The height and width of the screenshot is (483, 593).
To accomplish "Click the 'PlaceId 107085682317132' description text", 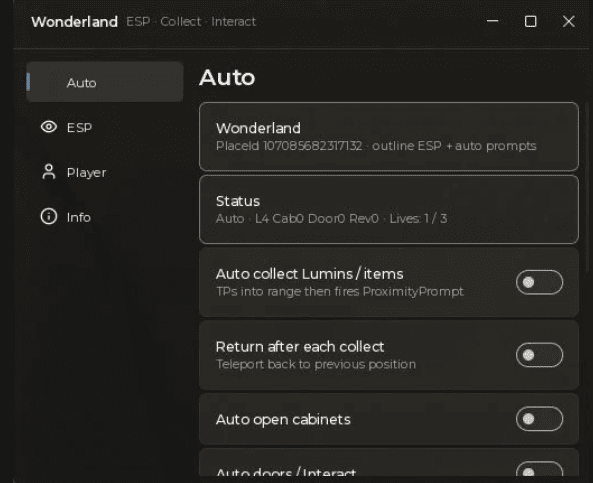I will (289, 146).
